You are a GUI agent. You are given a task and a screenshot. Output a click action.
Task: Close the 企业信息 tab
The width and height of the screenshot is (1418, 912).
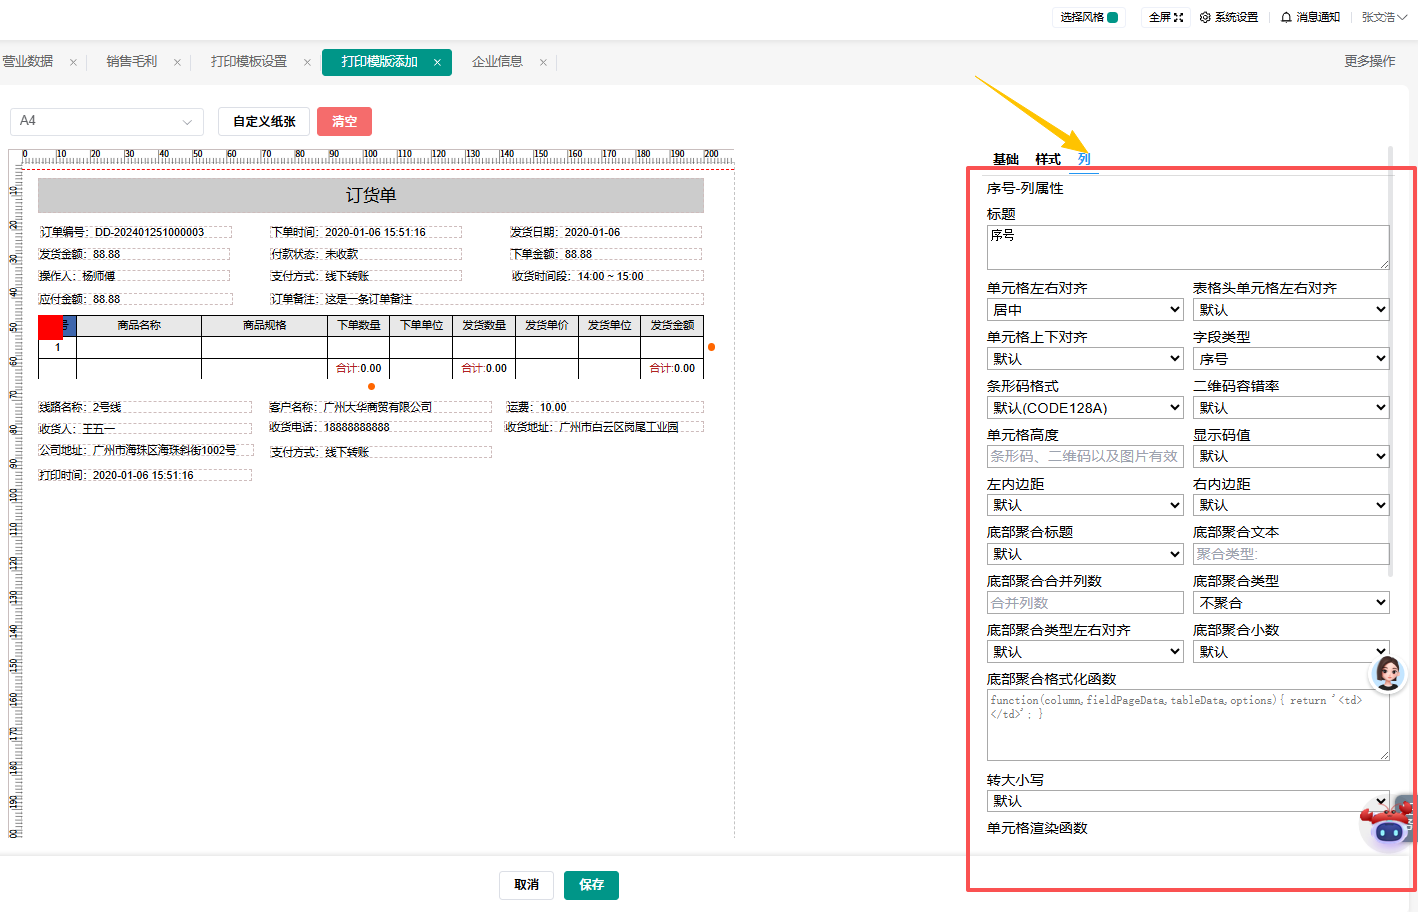543,62
